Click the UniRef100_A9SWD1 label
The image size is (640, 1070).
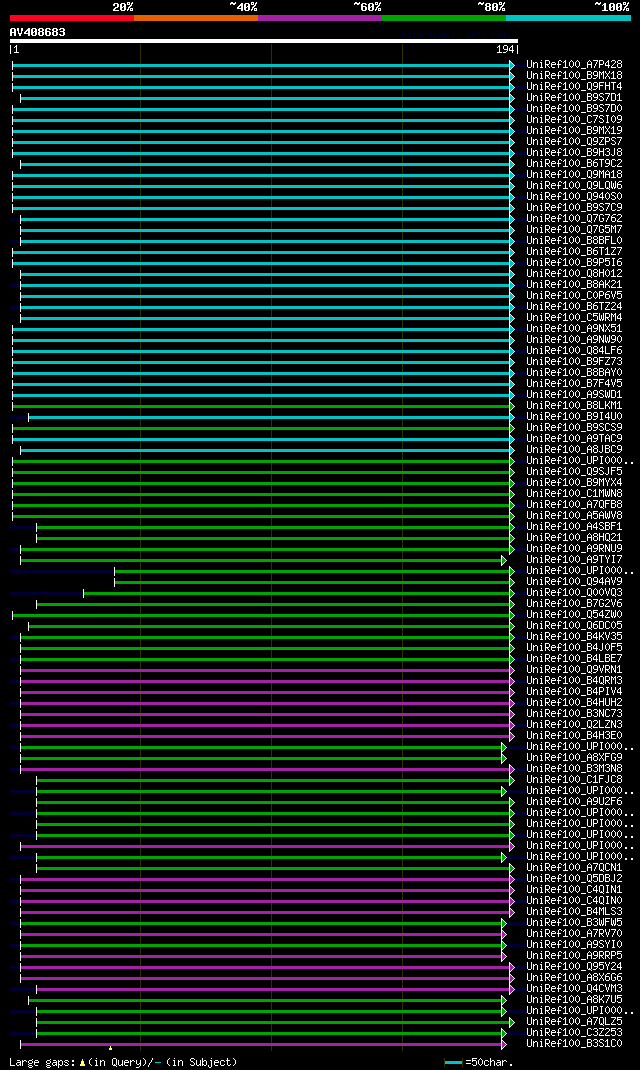tap(574, 395)
